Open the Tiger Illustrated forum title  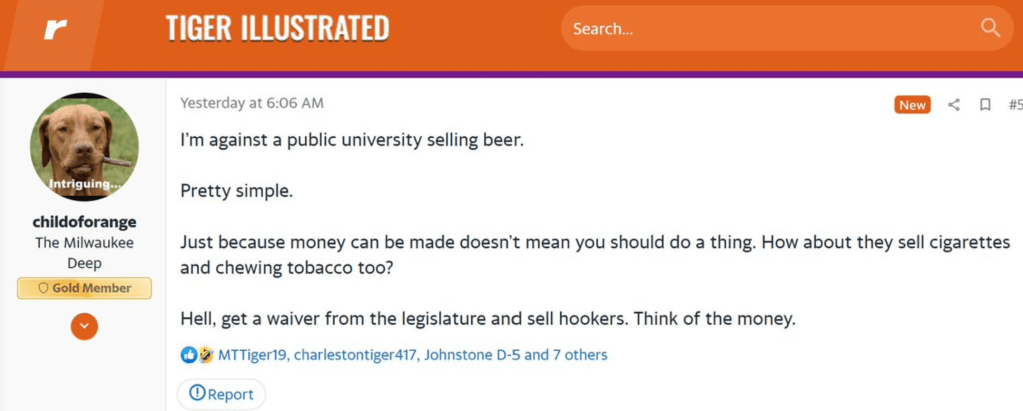click(x=277, y=29)
